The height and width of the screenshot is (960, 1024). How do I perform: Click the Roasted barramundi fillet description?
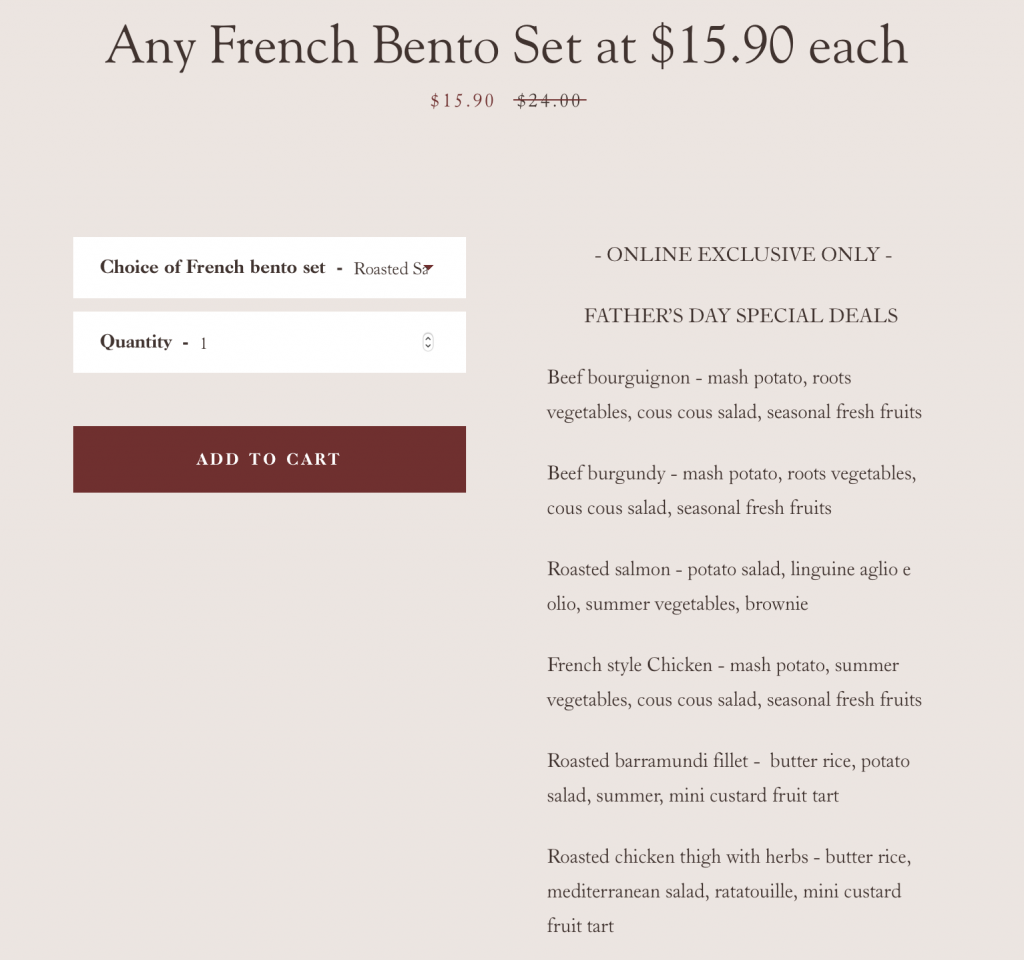click(x=728, y=778)
